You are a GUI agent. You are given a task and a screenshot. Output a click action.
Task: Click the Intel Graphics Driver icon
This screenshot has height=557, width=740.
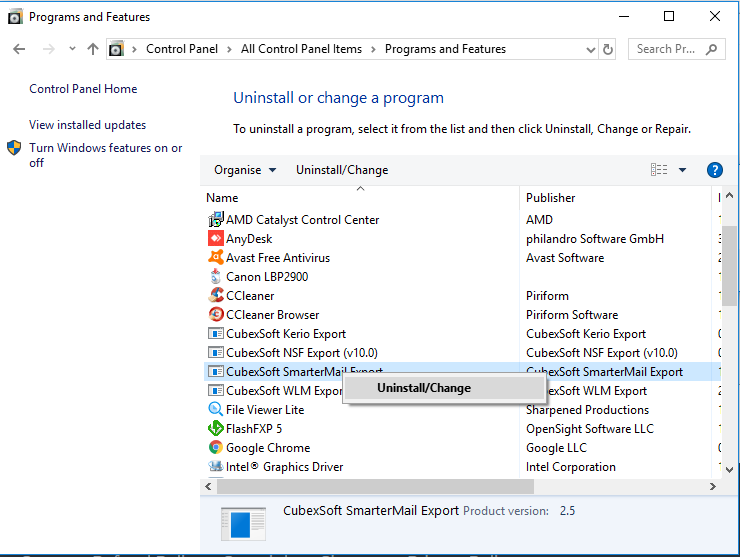click(x=216, y=466)
